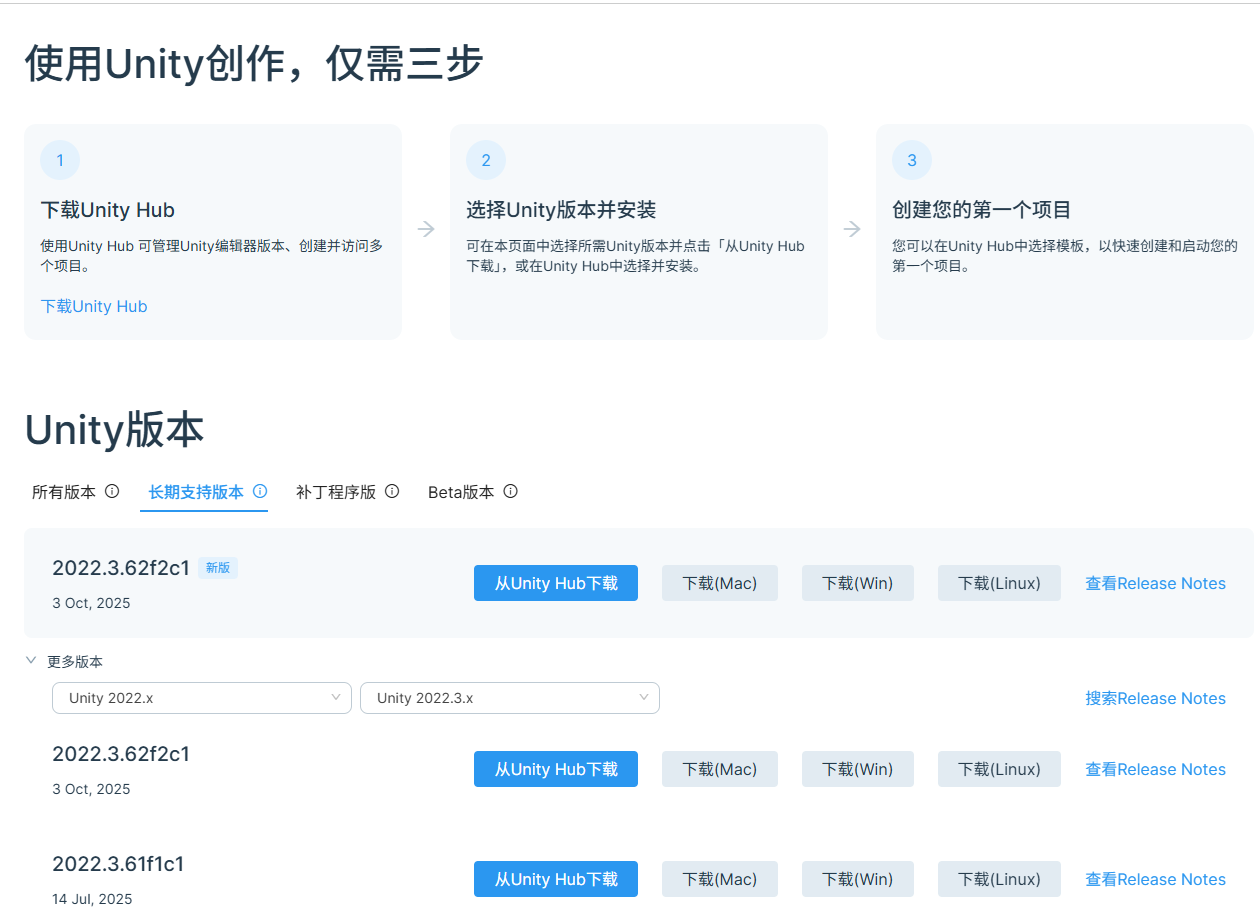Click the 新版 badge beside 2022.3.62f2c1

pyautogui.click(x=218, y=567)
